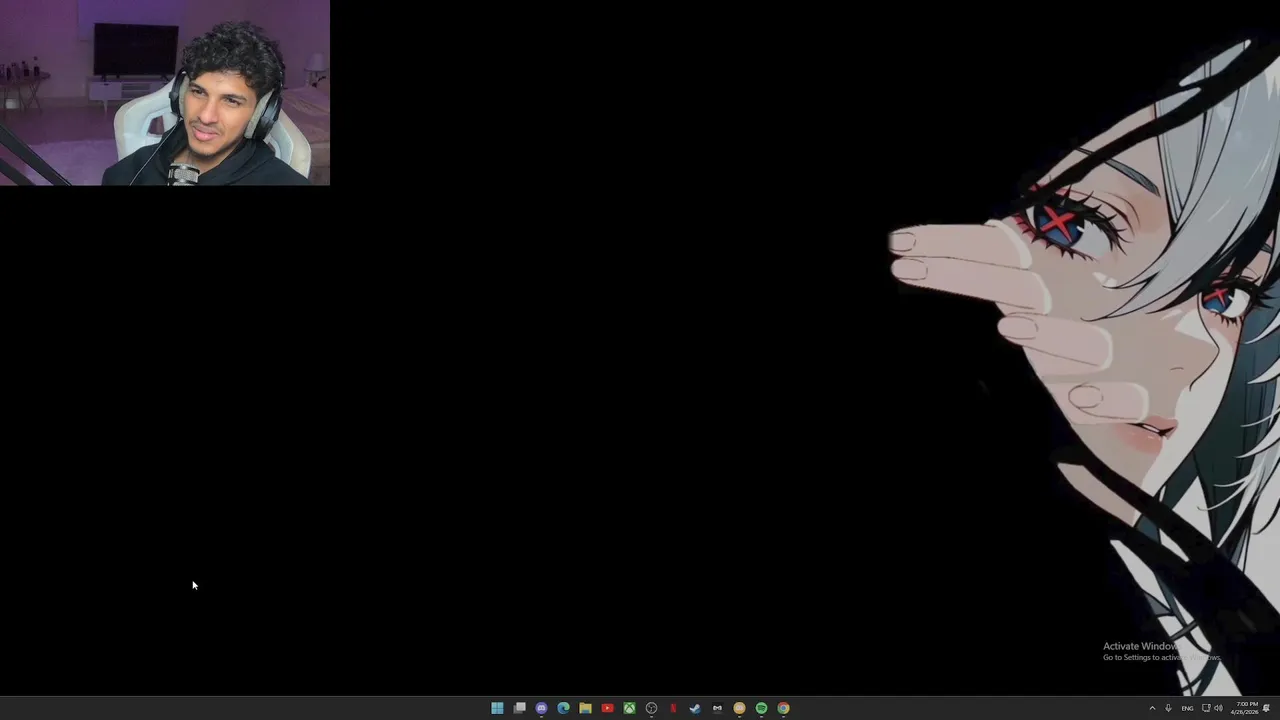This screenshot has height=720, width=1280.
Task: Open the notification center bell icon
Action: point(1266,708)
